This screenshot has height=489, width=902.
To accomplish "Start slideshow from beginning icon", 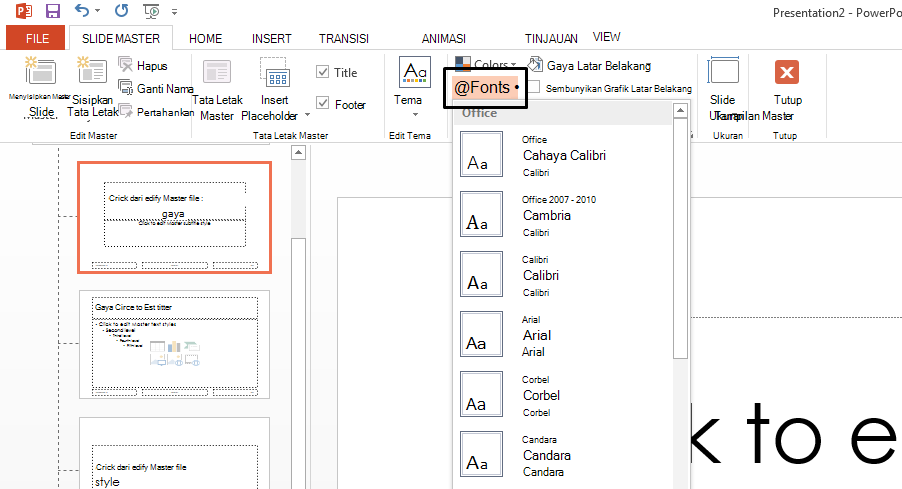I will click(151, 11).
